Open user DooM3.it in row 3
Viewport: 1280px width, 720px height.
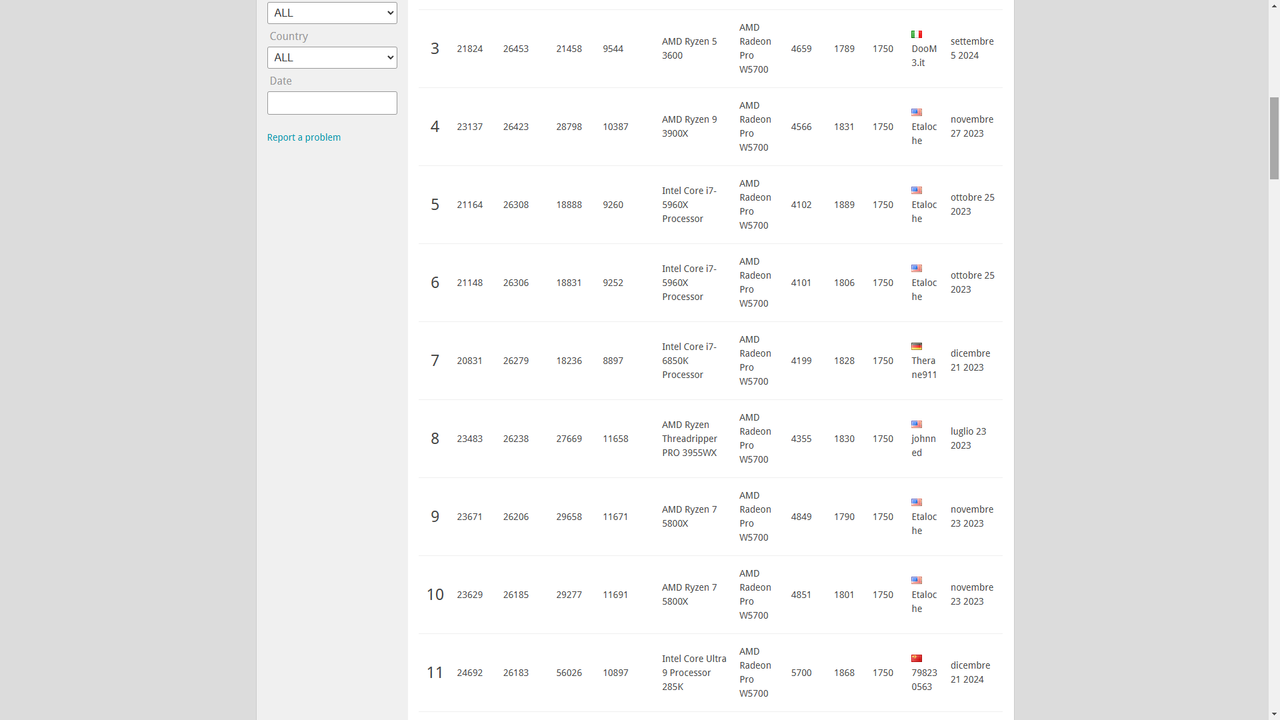(924, 56)
